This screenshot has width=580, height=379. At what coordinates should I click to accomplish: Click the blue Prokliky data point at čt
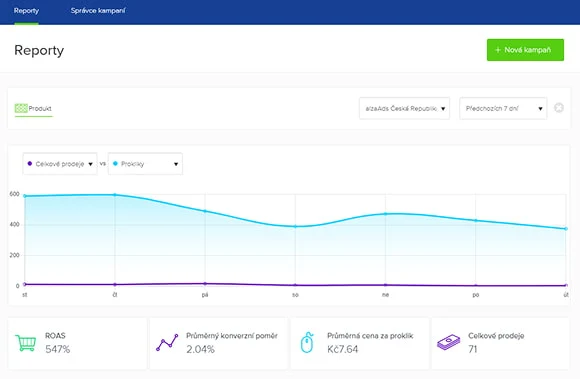115,194
